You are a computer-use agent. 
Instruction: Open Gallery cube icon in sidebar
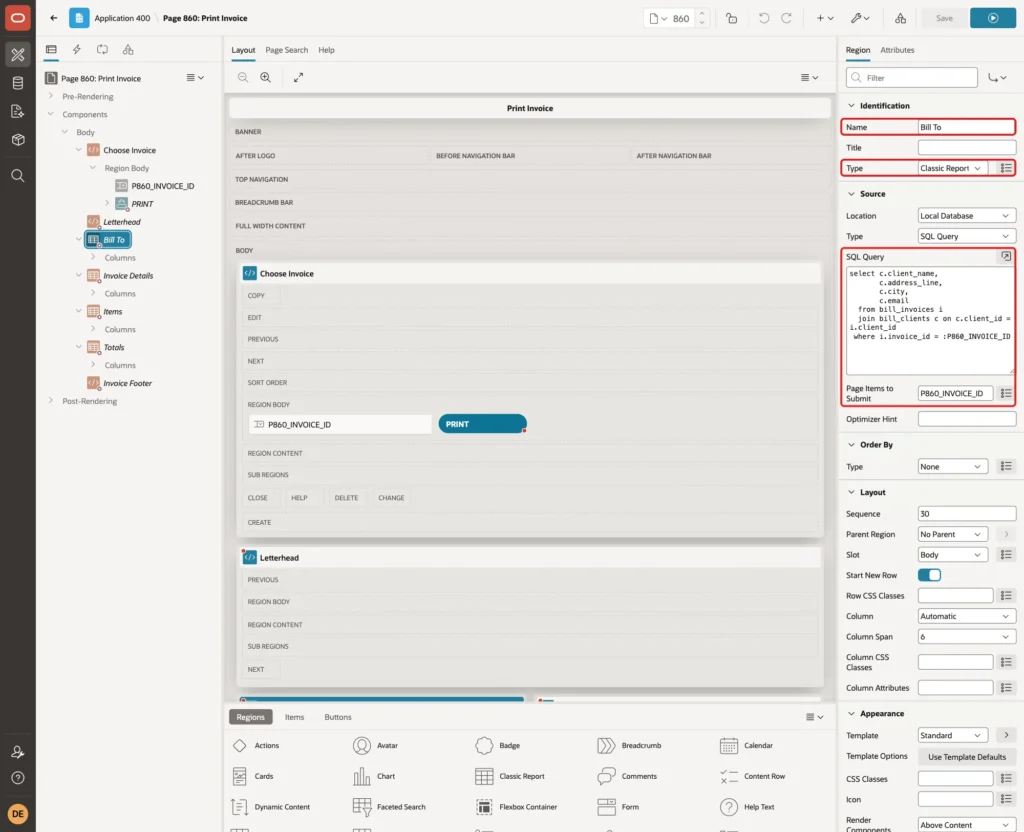pos(18,140)
